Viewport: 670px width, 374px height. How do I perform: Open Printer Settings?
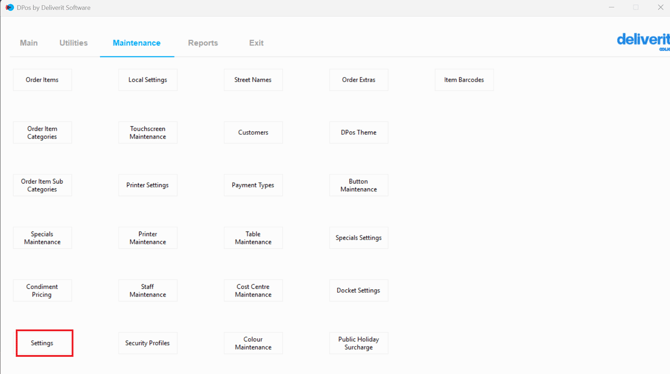pyautogui.click(x=148, y=185)
